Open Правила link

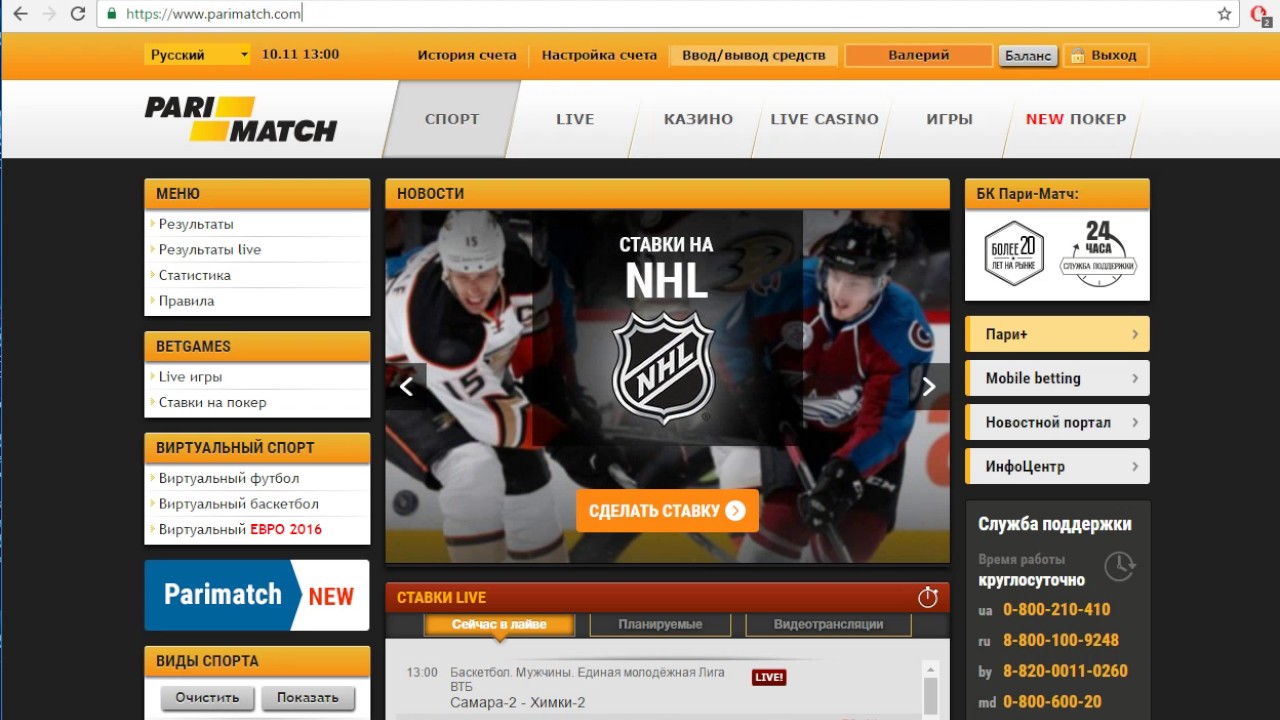[x=186, y=301]
